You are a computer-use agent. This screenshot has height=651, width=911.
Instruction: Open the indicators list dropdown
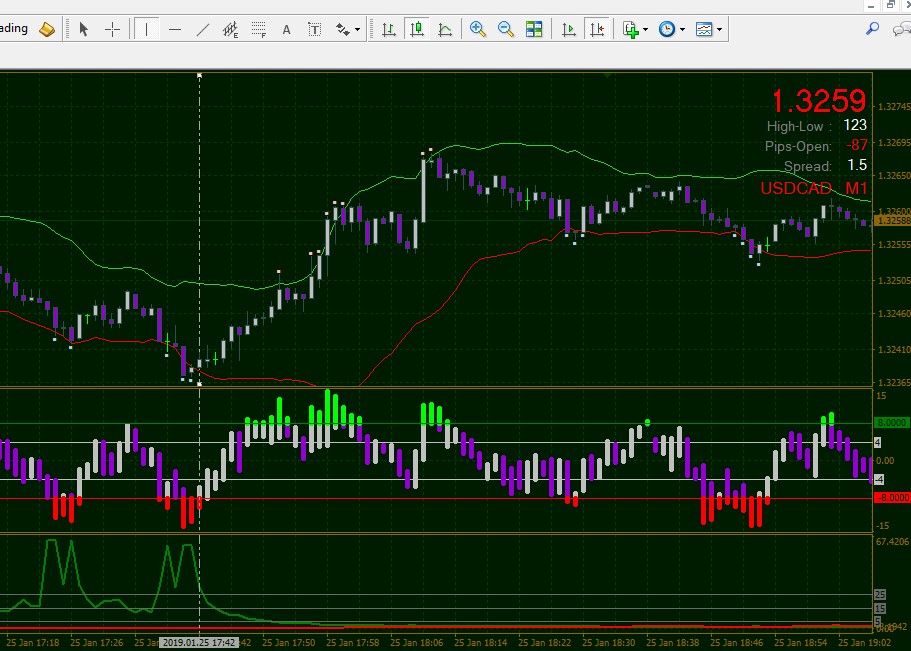[635, 29]
